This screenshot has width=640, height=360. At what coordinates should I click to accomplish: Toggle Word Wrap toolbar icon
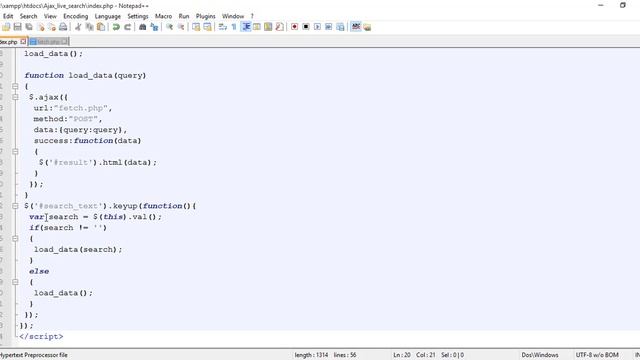222,27
